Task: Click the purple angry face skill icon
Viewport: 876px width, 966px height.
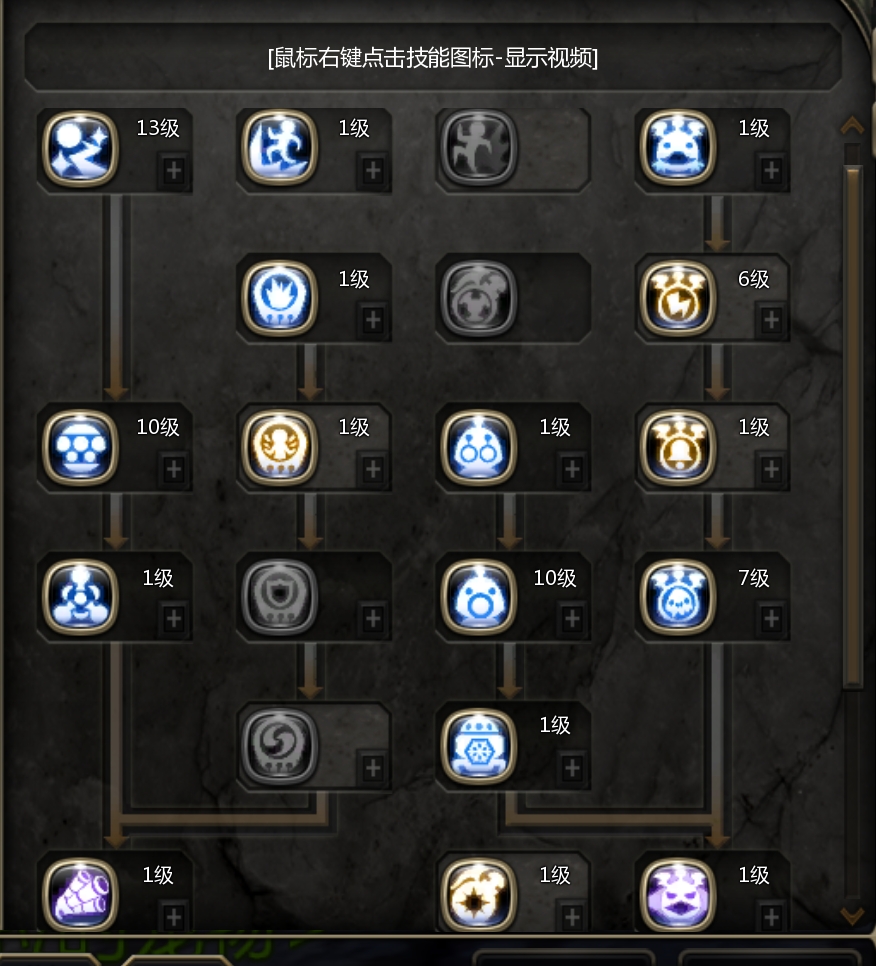Action: [678, 895]
